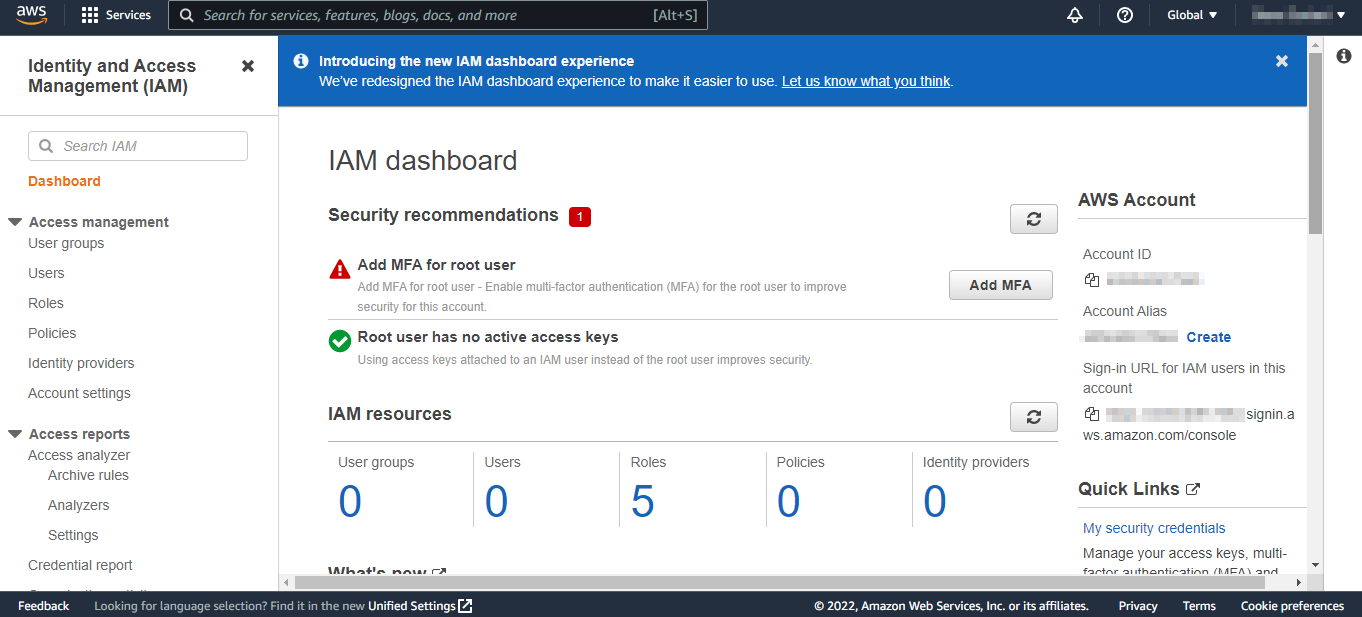Open My security credentials link
The width and height of the screenshot is (1362, 617).
click(1154, 528)
